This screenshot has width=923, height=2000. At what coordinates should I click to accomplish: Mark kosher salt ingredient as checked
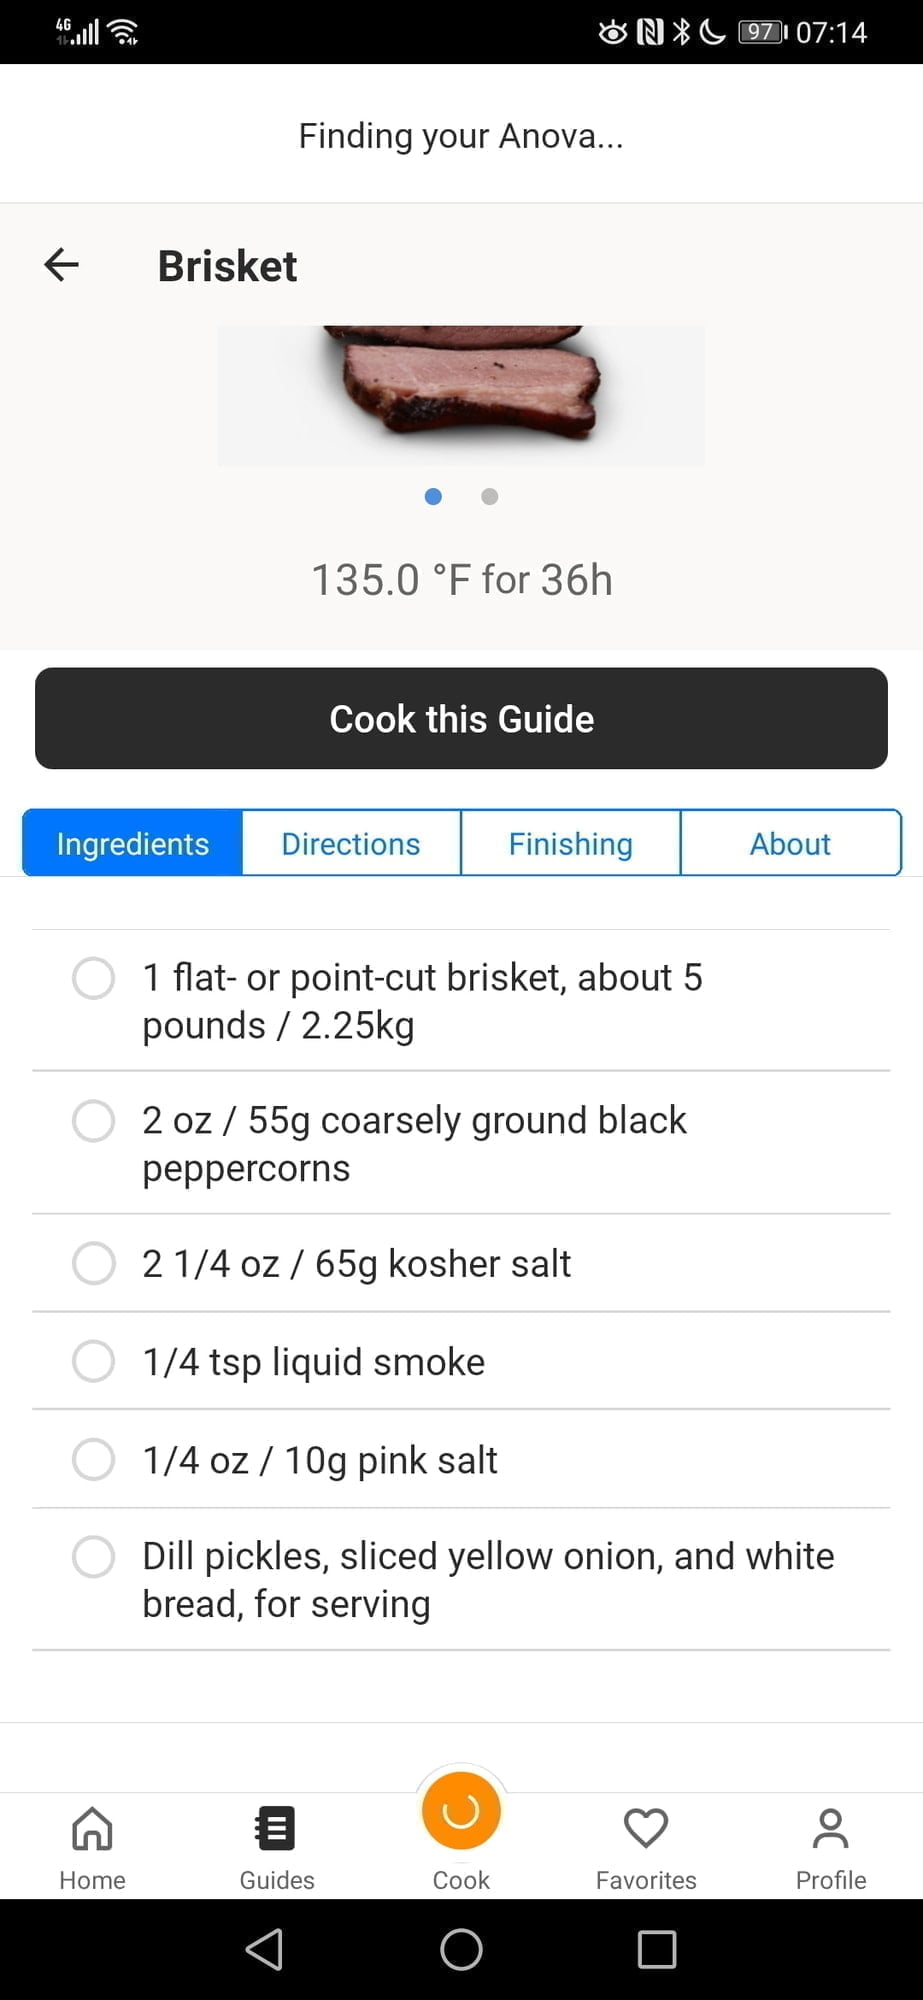pyautogui.click(x=94, y=1263)
